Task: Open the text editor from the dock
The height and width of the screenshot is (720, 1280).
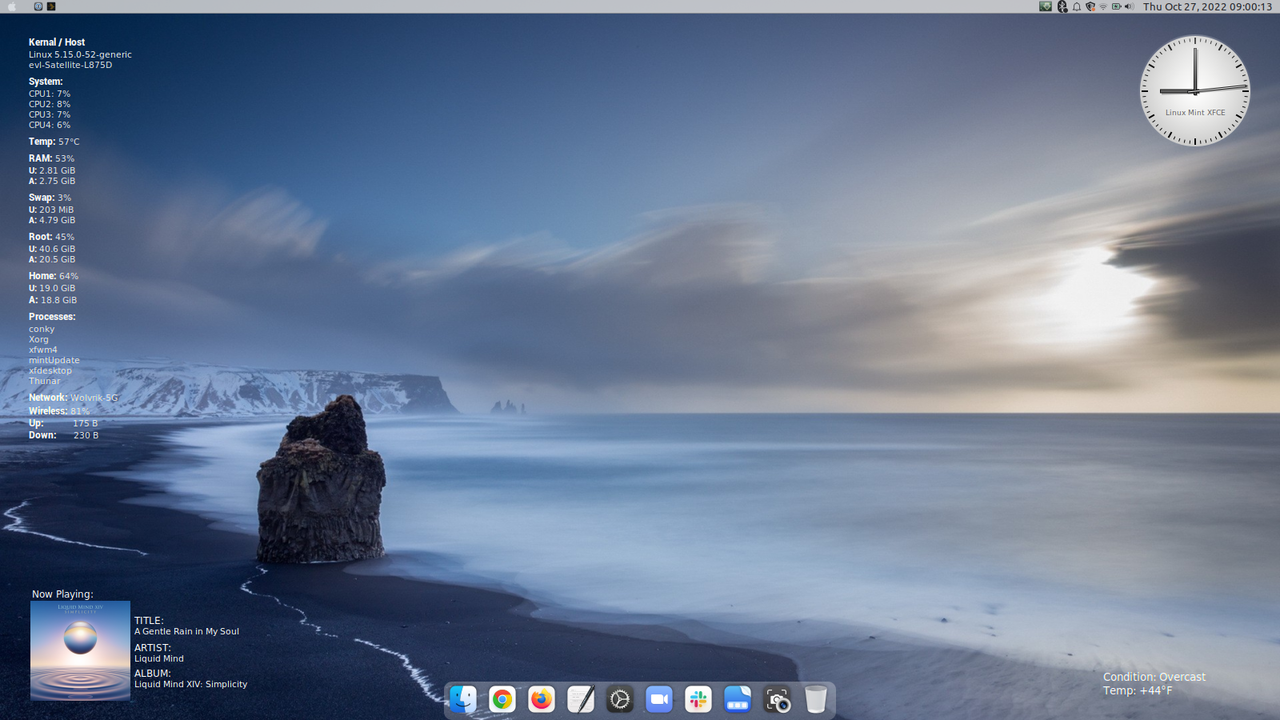Action: 581,699
